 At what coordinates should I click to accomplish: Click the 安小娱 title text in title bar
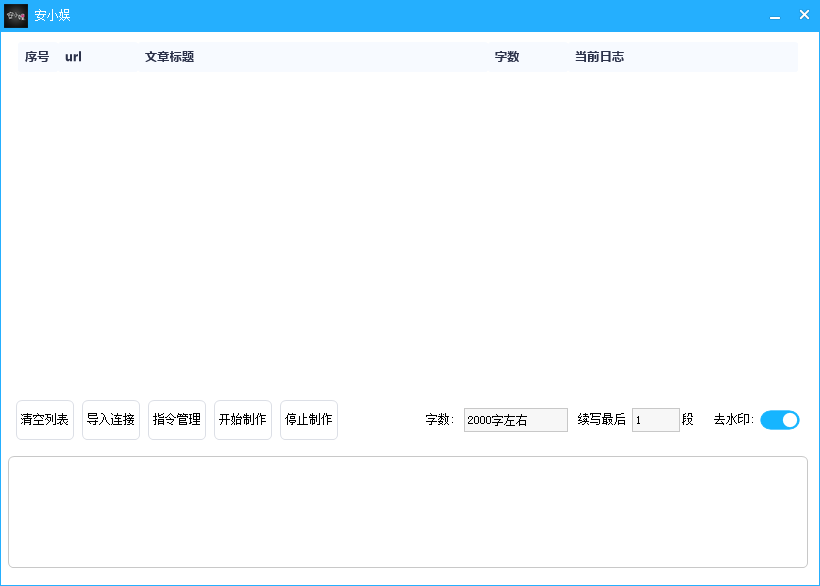52,15
